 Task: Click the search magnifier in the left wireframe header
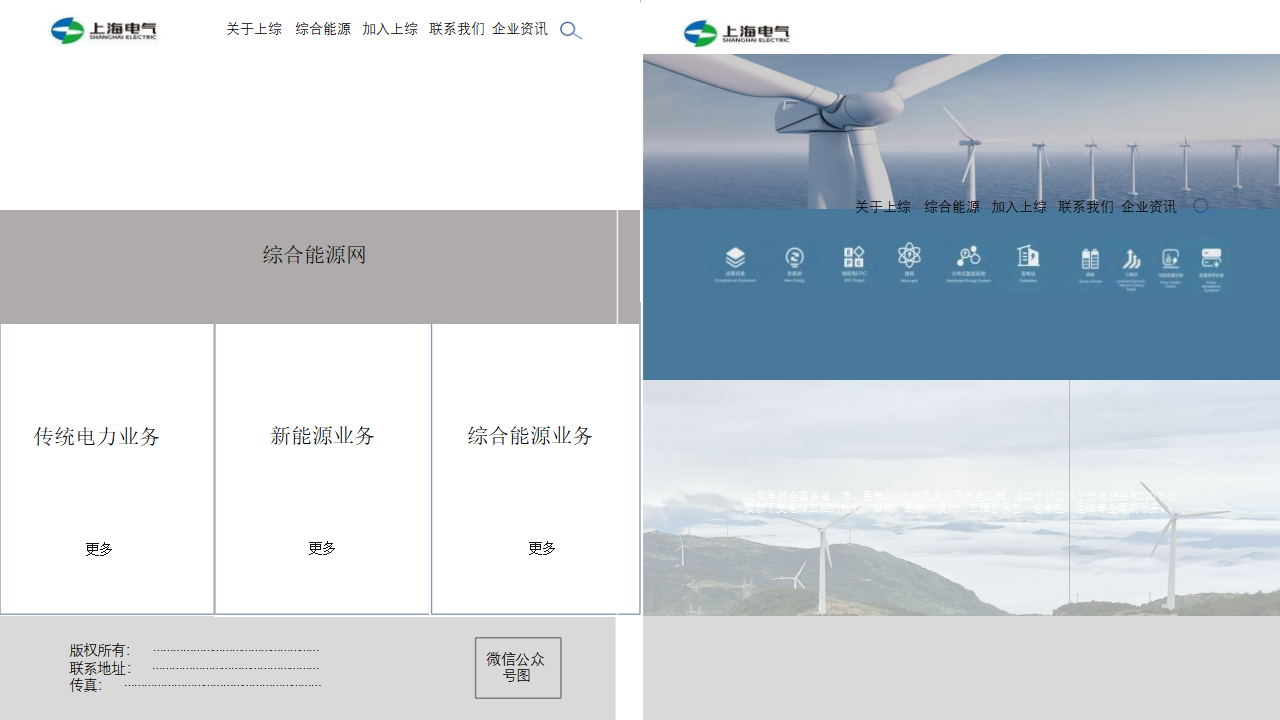(x=571, y=30)
